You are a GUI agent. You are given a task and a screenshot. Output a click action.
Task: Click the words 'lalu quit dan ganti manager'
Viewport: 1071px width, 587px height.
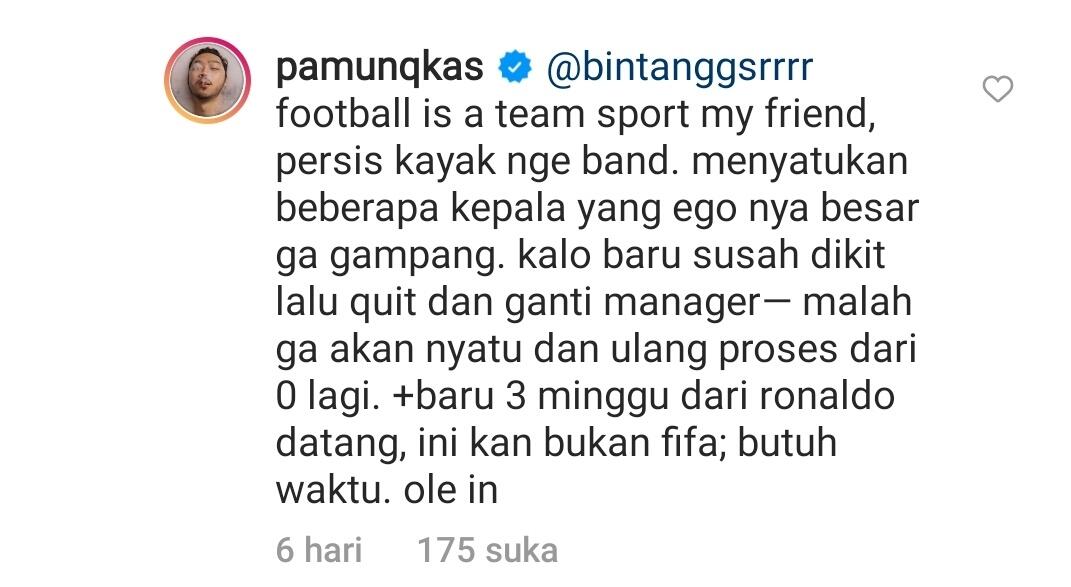pyautogui.click(x=517, y=303)
